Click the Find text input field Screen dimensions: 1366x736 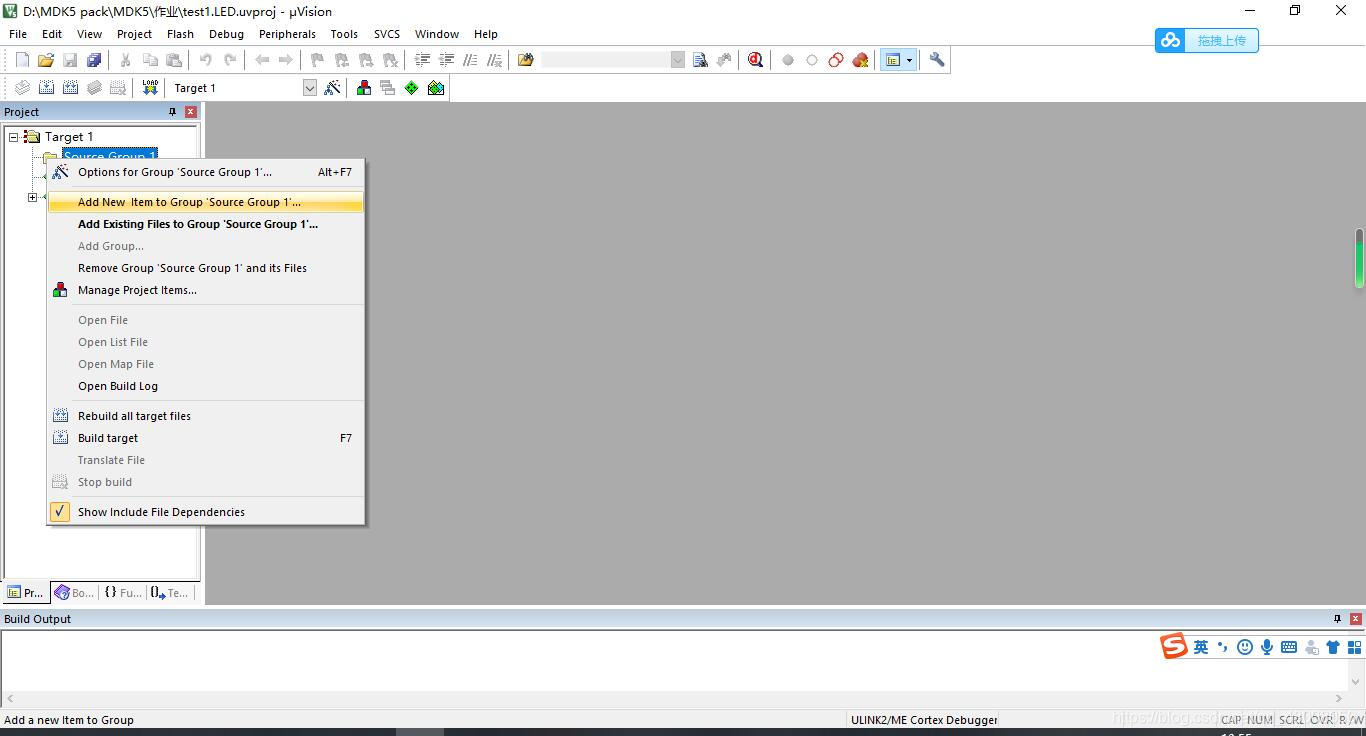(x=606, y=60)
